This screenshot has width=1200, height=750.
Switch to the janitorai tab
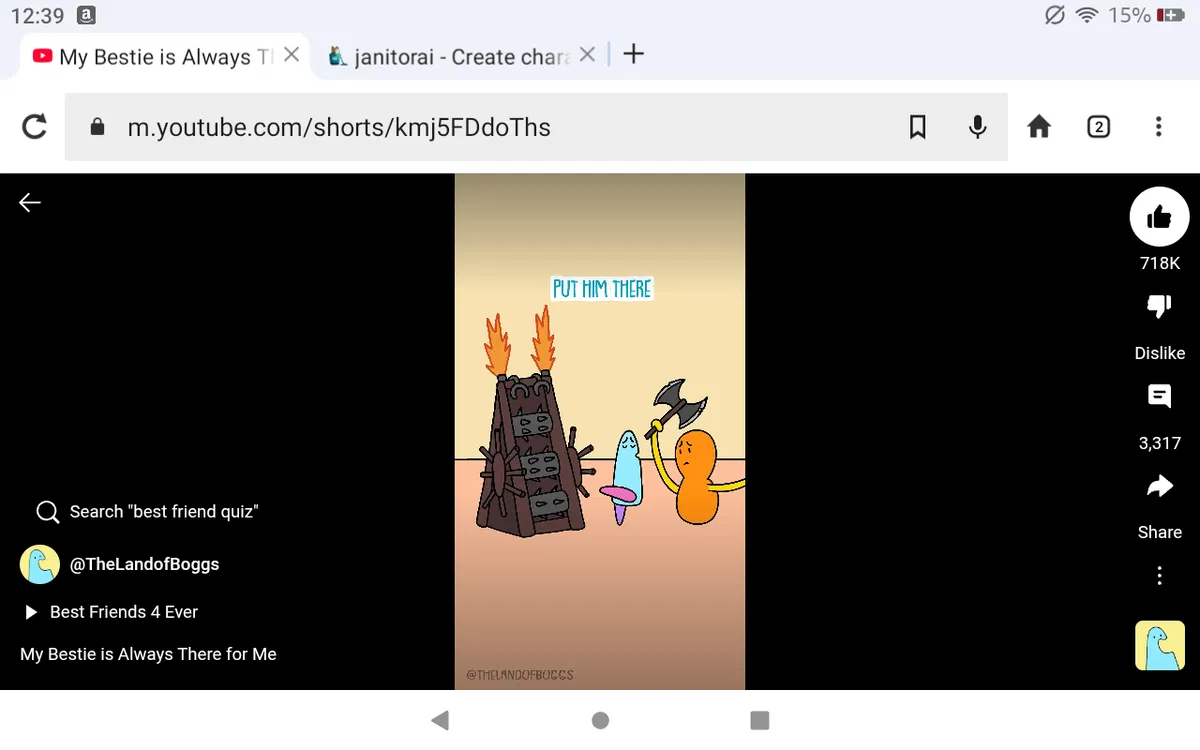[x=450, y=57]
